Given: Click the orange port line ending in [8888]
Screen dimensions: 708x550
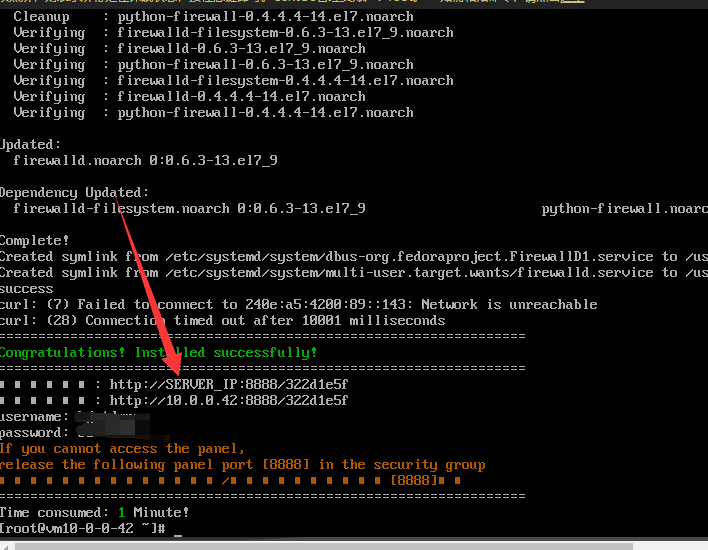Looking at the screenshot, I should 230,480.
